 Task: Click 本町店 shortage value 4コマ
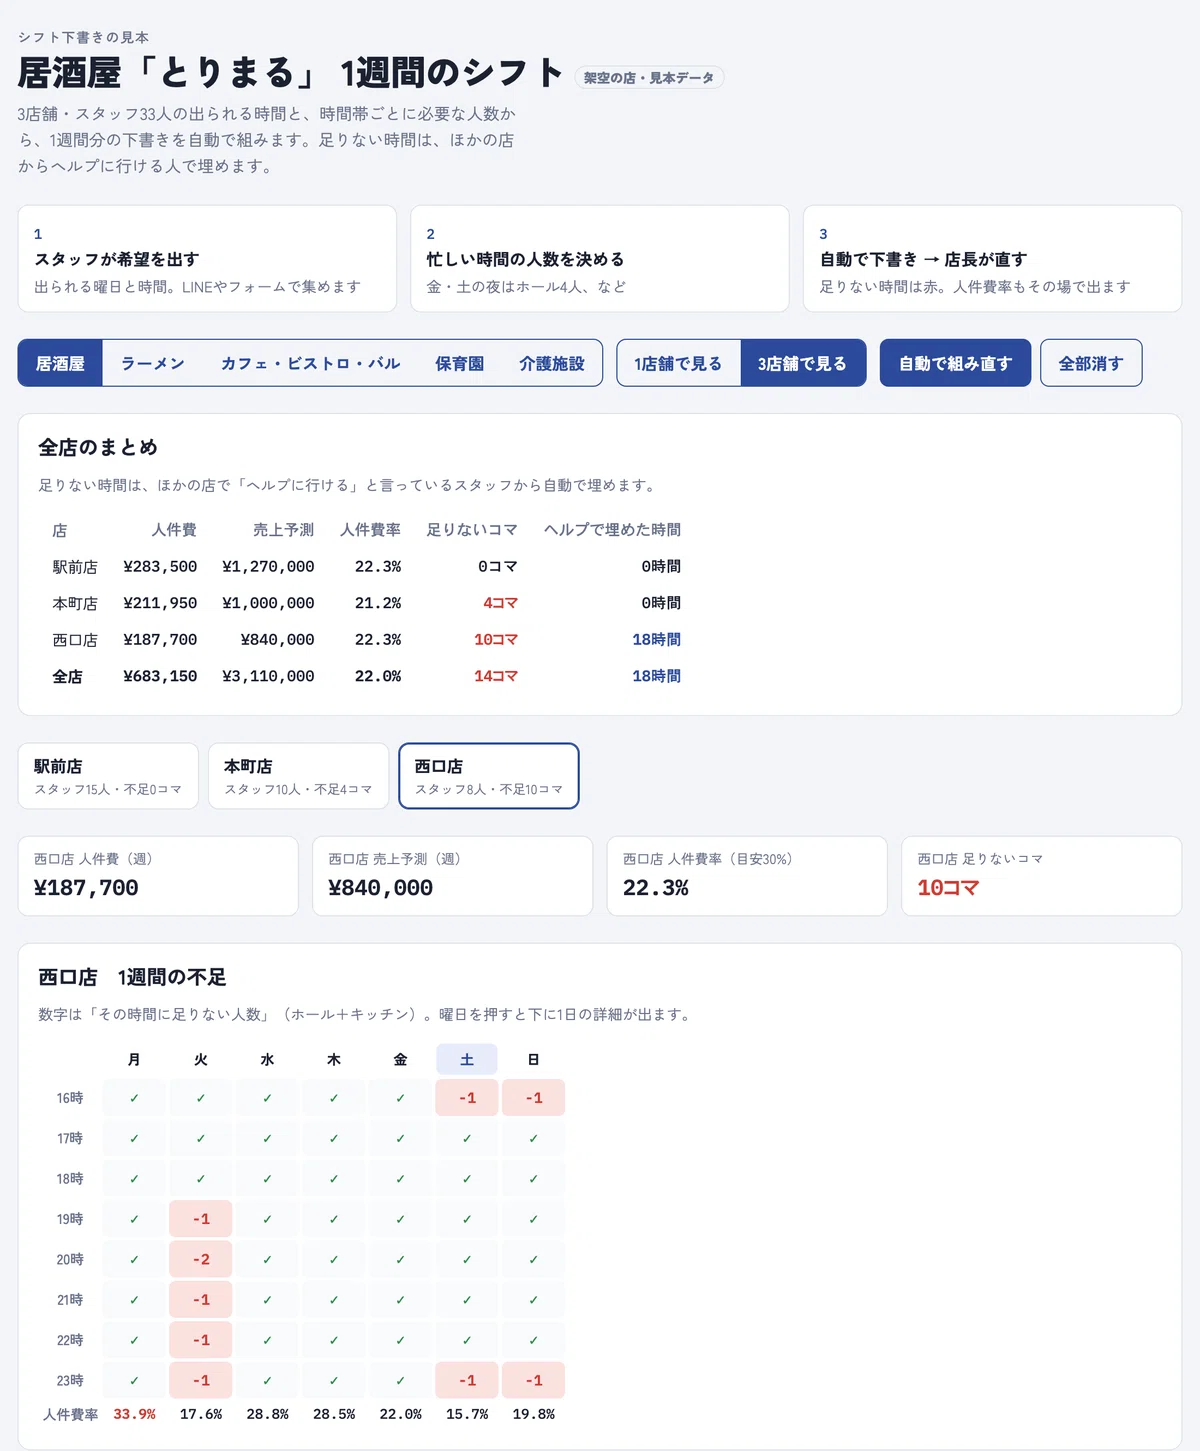coord(500,603)
